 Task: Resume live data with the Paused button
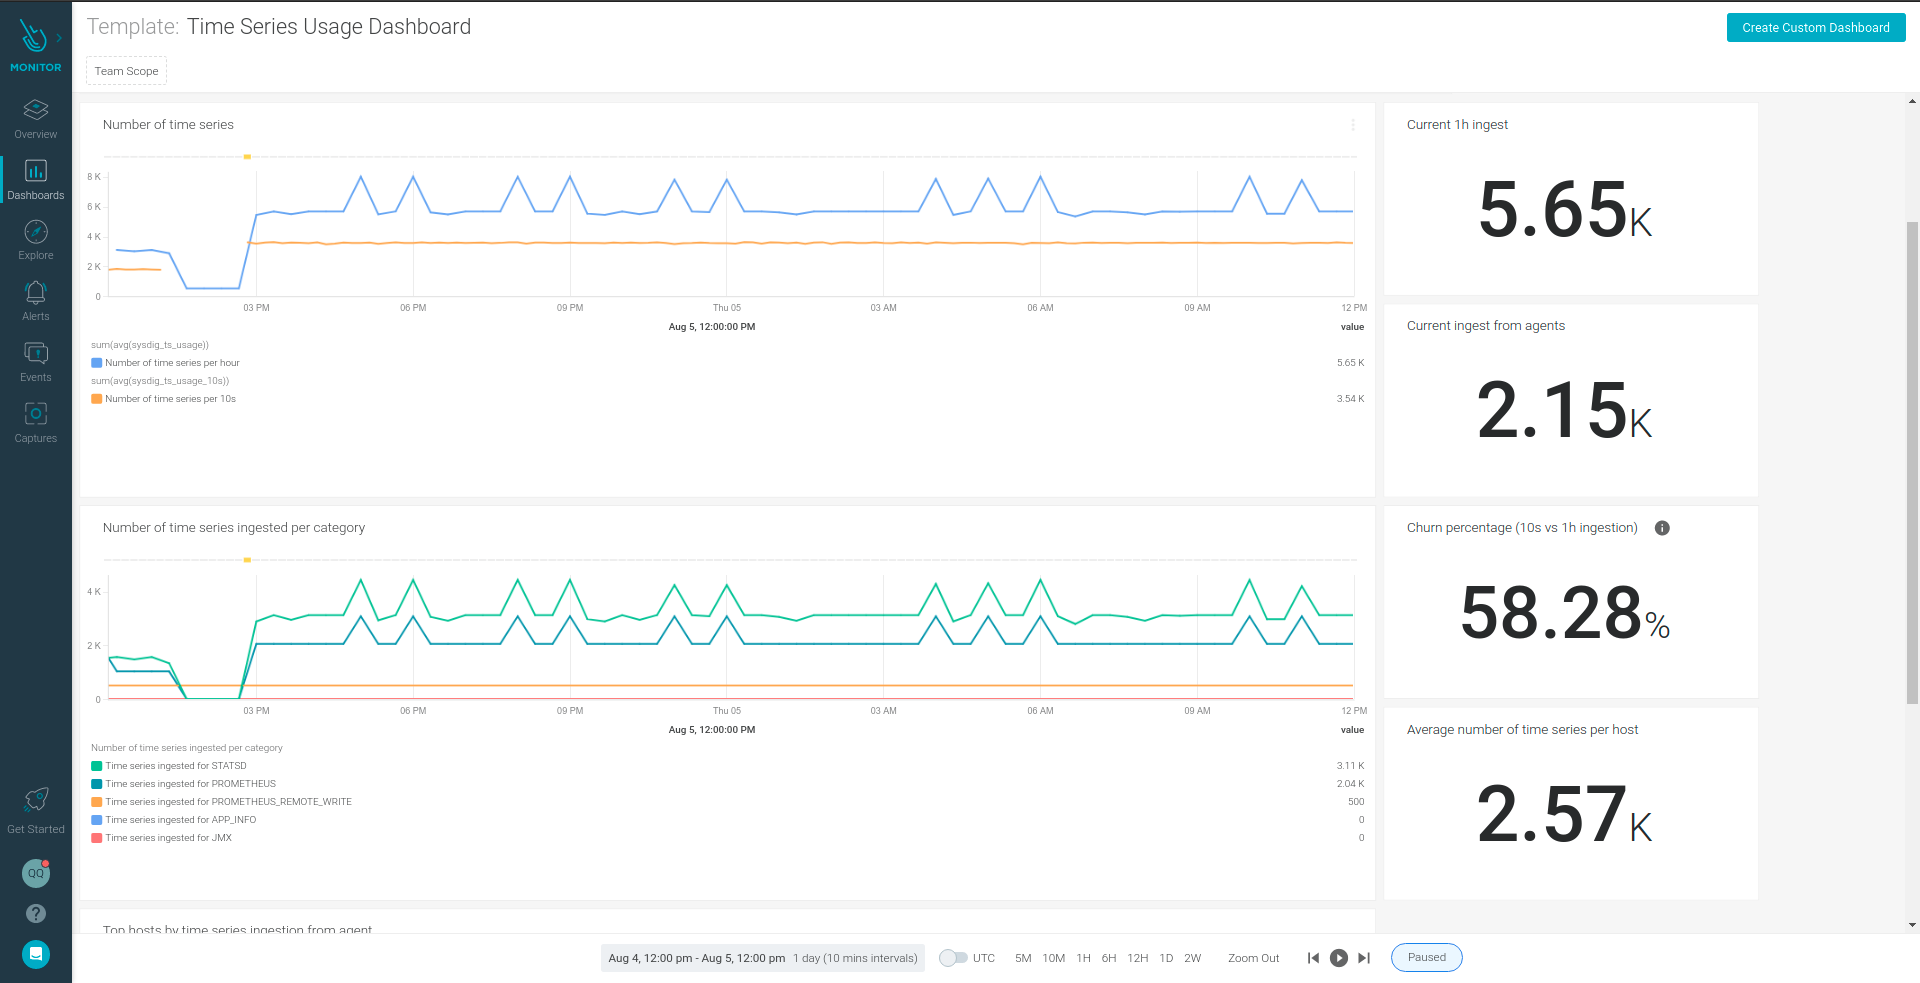pos(1426,957)
